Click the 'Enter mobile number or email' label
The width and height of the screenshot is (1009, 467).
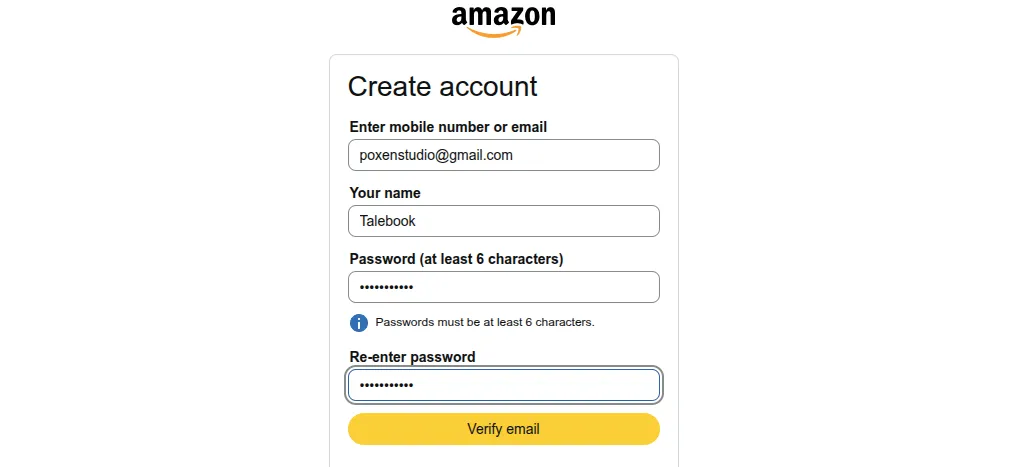tap(448, 127)
